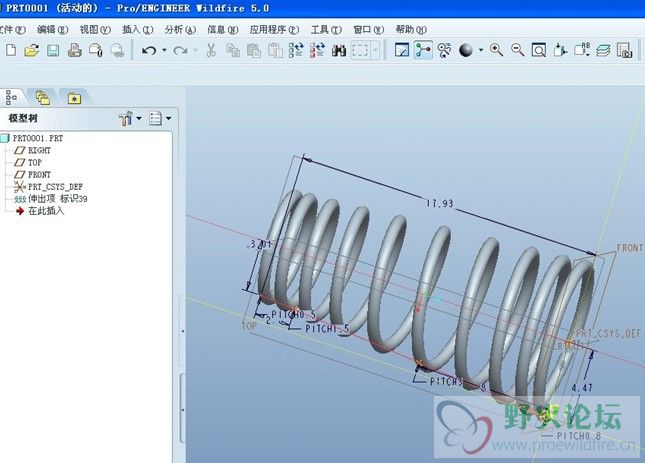Open a file with the folder icon
This screenshot has width=645, height=463.
coord(32,51)
